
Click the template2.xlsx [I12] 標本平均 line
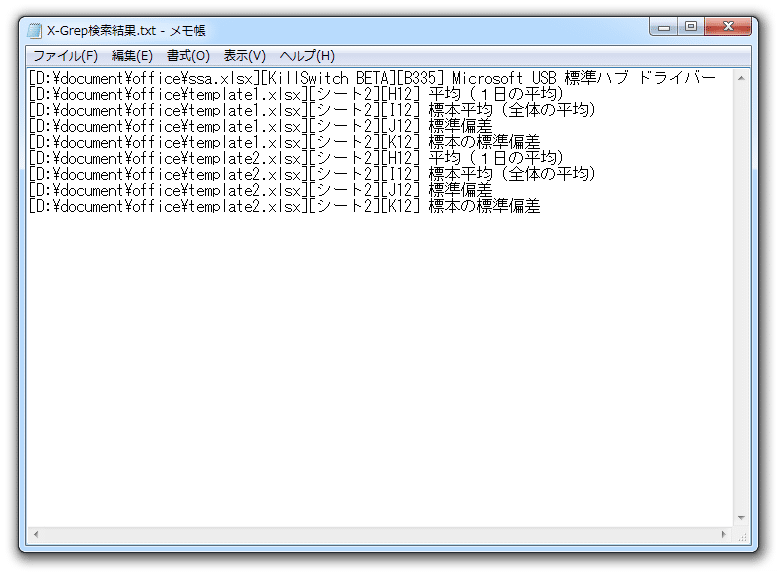(x=312, y=174)
